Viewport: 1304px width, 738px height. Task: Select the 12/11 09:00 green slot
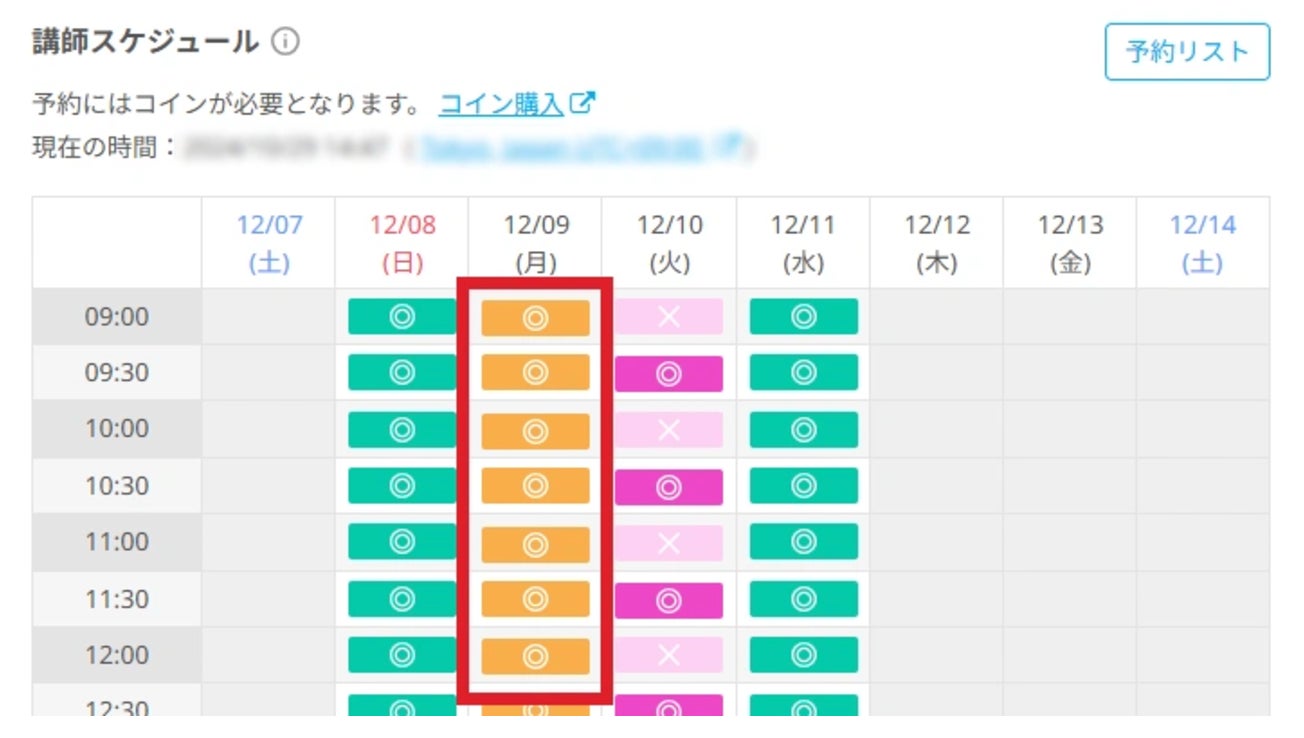coord(803,317)
